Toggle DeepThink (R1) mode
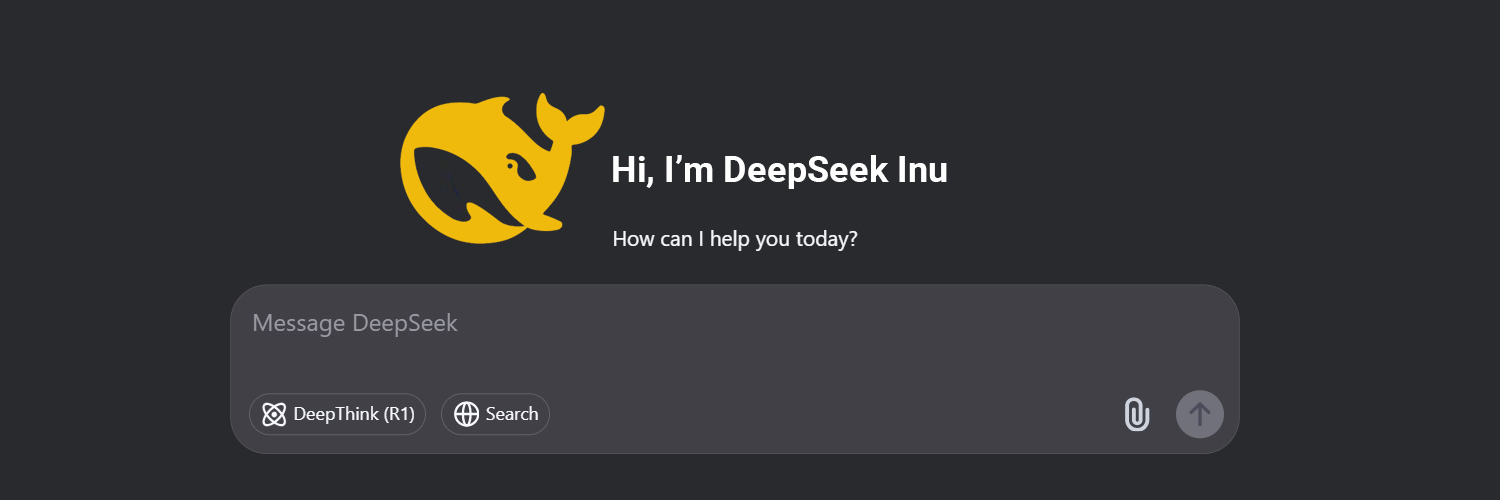Screen dimensions: 1500x500 338,414
